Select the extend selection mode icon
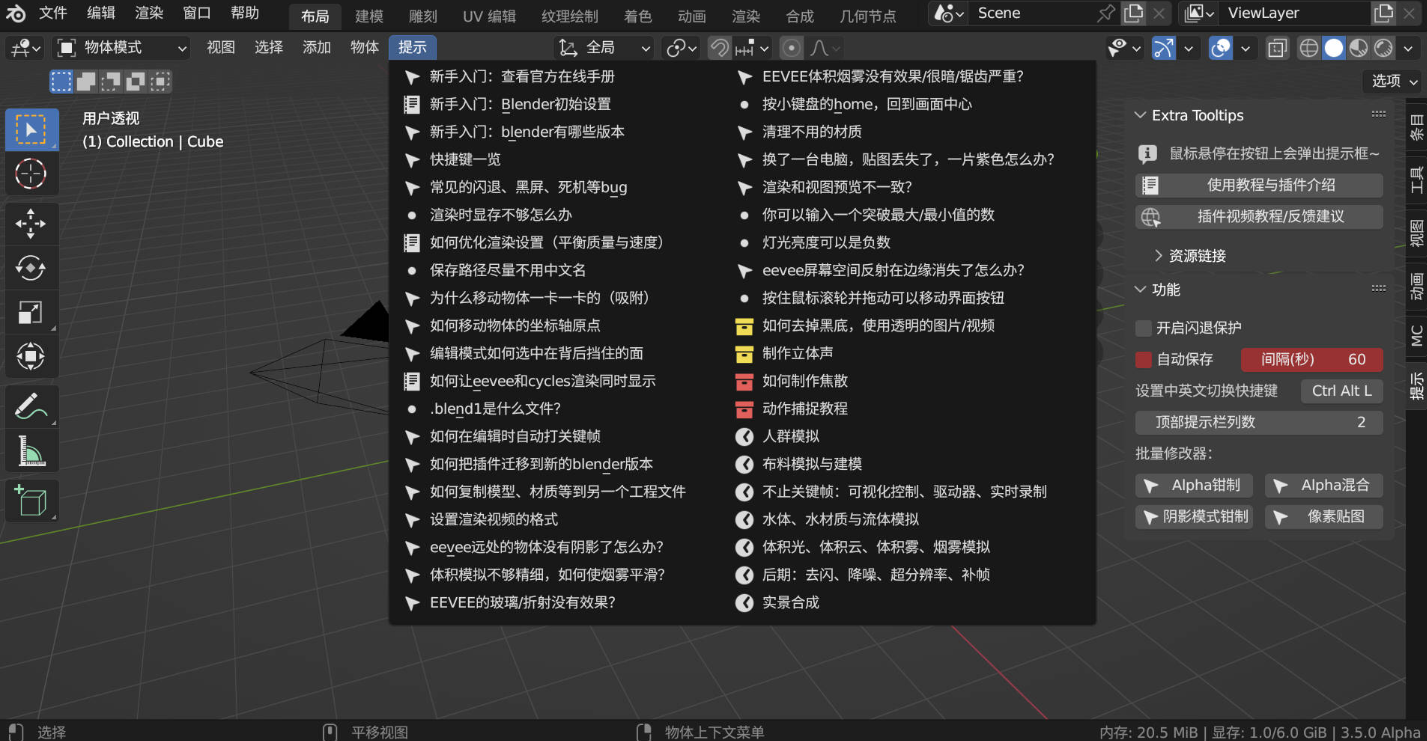The image size is (1427, 741). pos(86,82)
